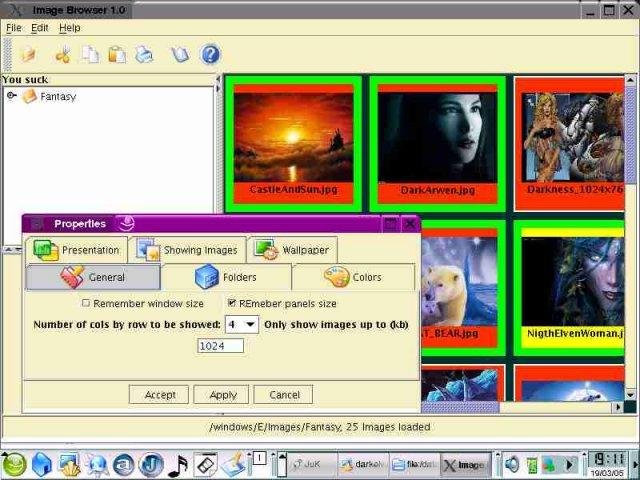
Task: Click the open folder toolbar icon
Action: pos(29,54)
